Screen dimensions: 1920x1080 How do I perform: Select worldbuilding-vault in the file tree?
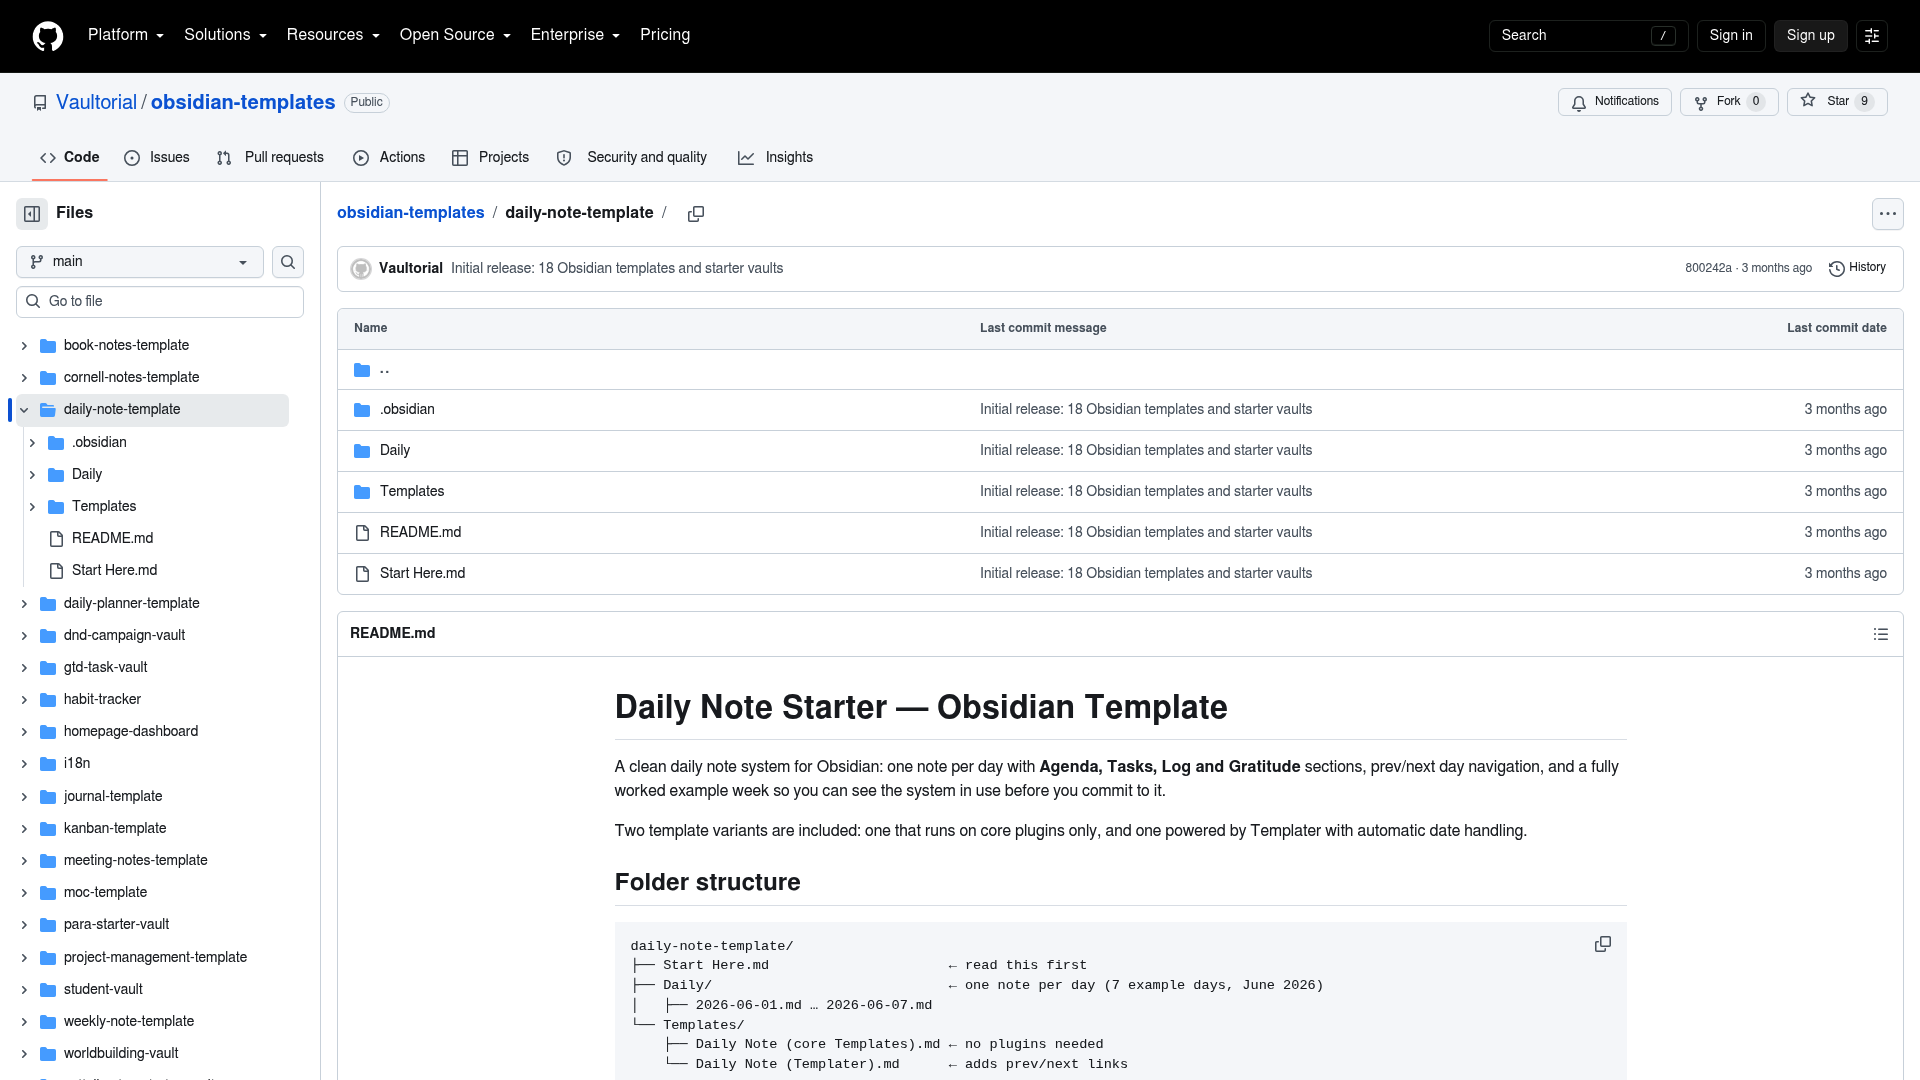pos(121,1054)
